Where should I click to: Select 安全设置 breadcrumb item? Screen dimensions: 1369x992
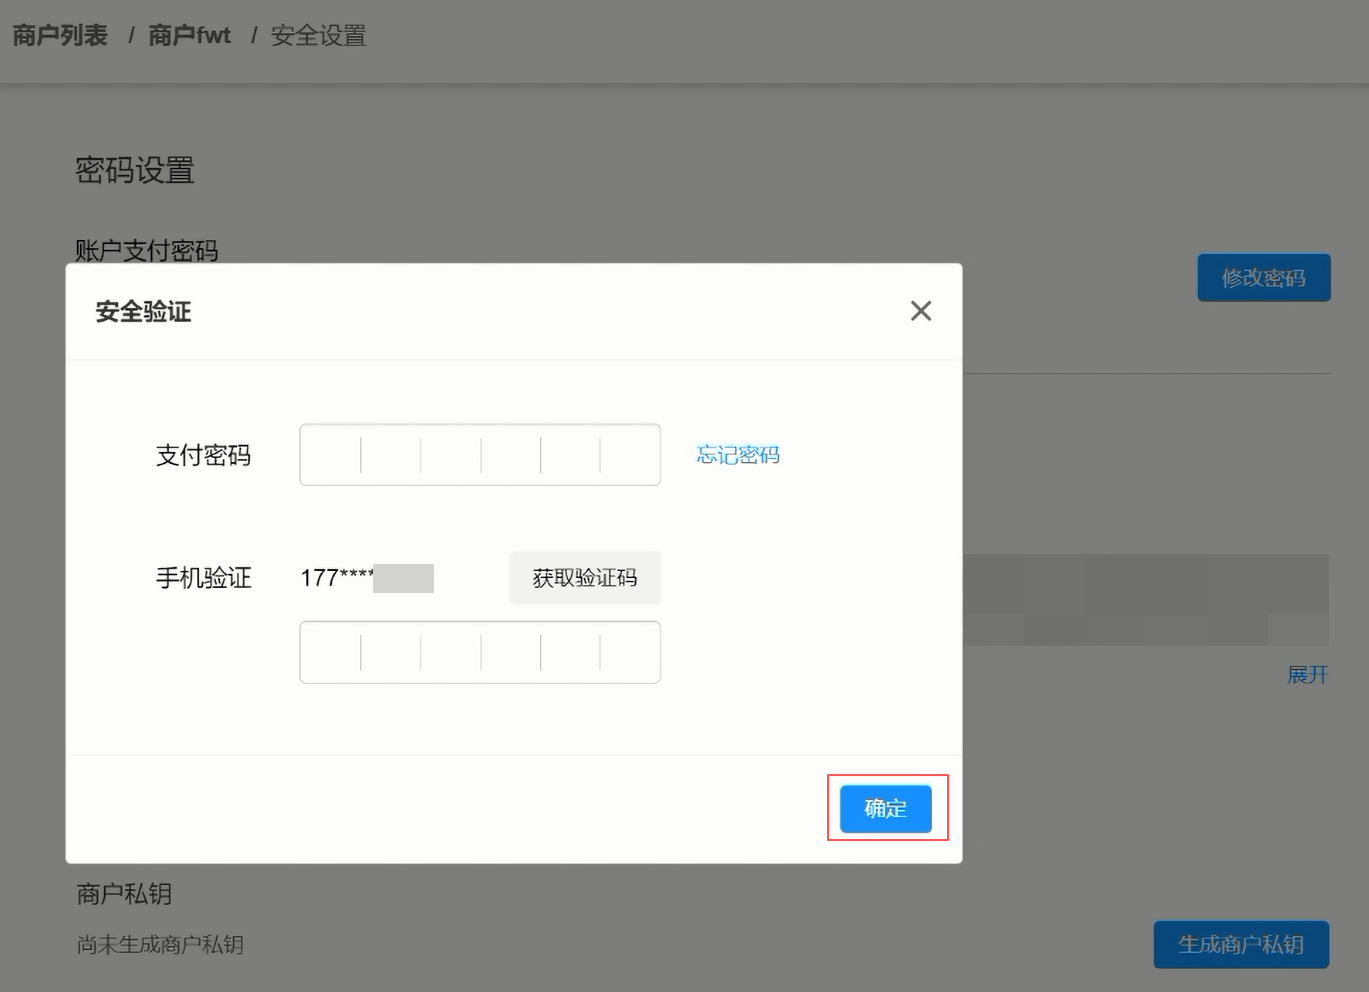click(x=318, y=36)
